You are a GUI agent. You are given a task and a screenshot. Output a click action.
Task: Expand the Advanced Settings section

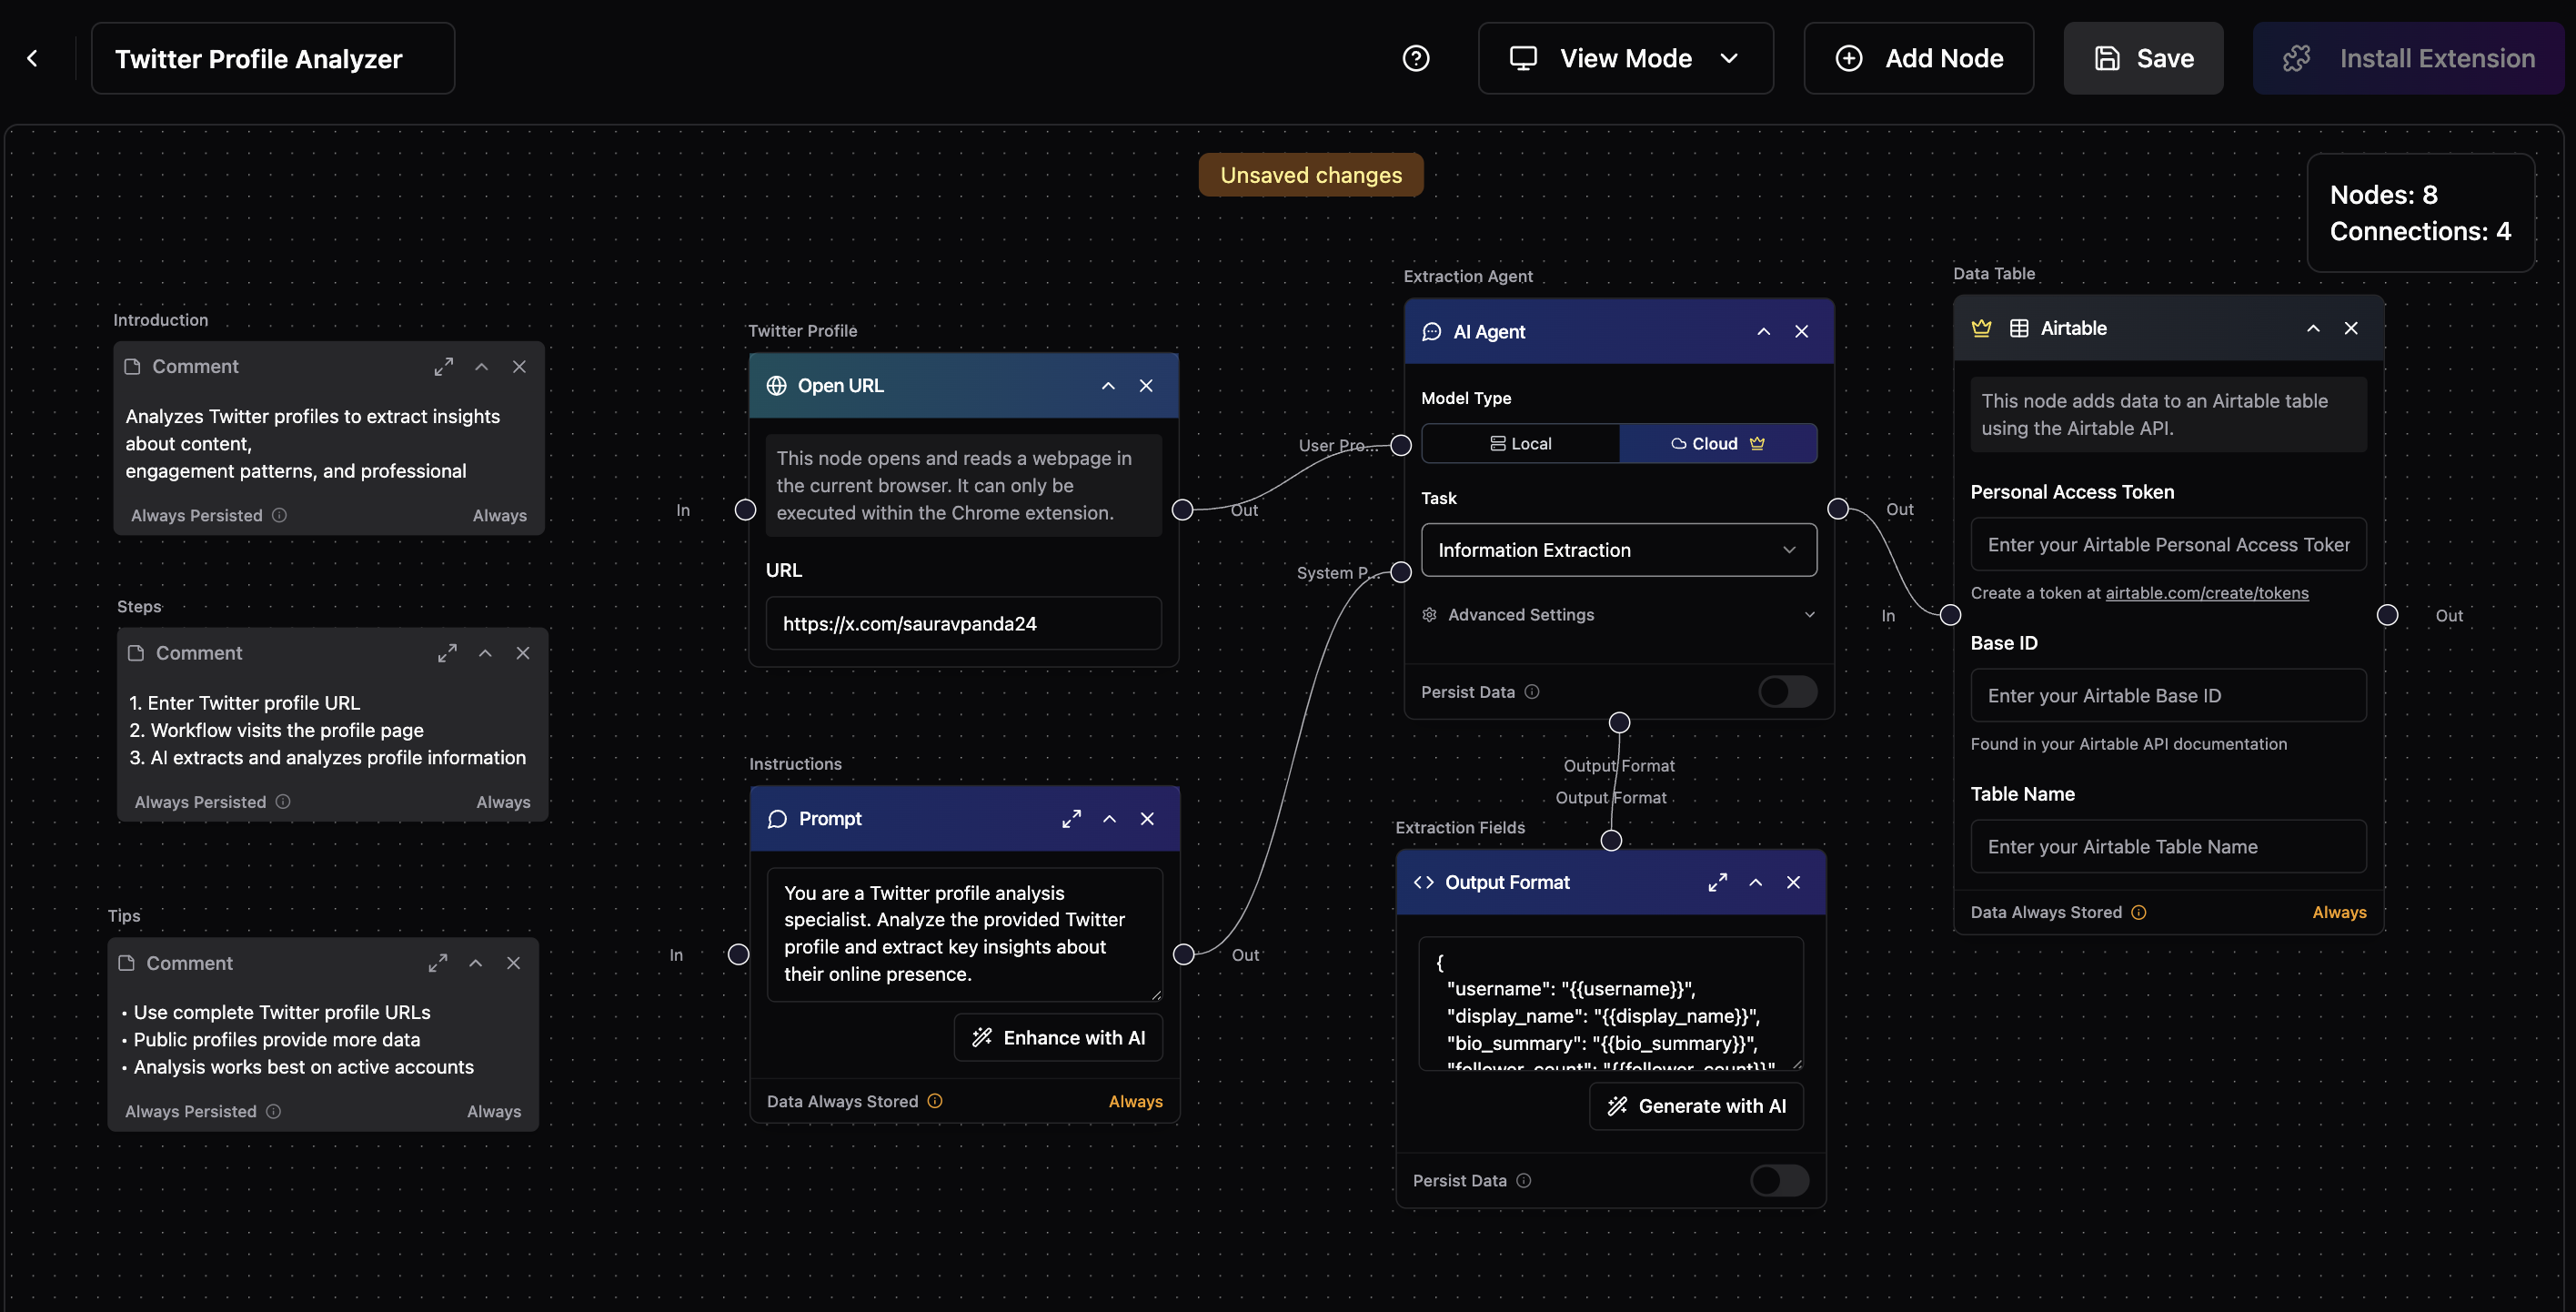1809,614
